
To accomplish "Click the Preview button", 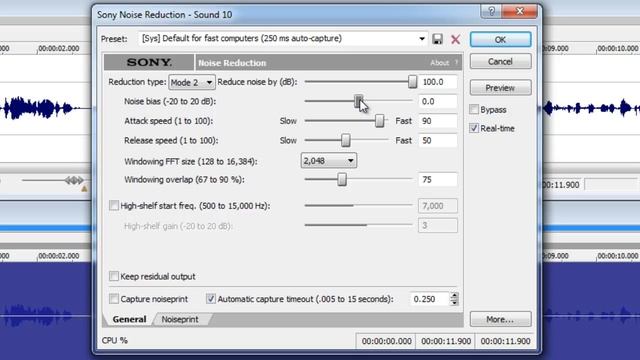I will click(x=500, y=88).
